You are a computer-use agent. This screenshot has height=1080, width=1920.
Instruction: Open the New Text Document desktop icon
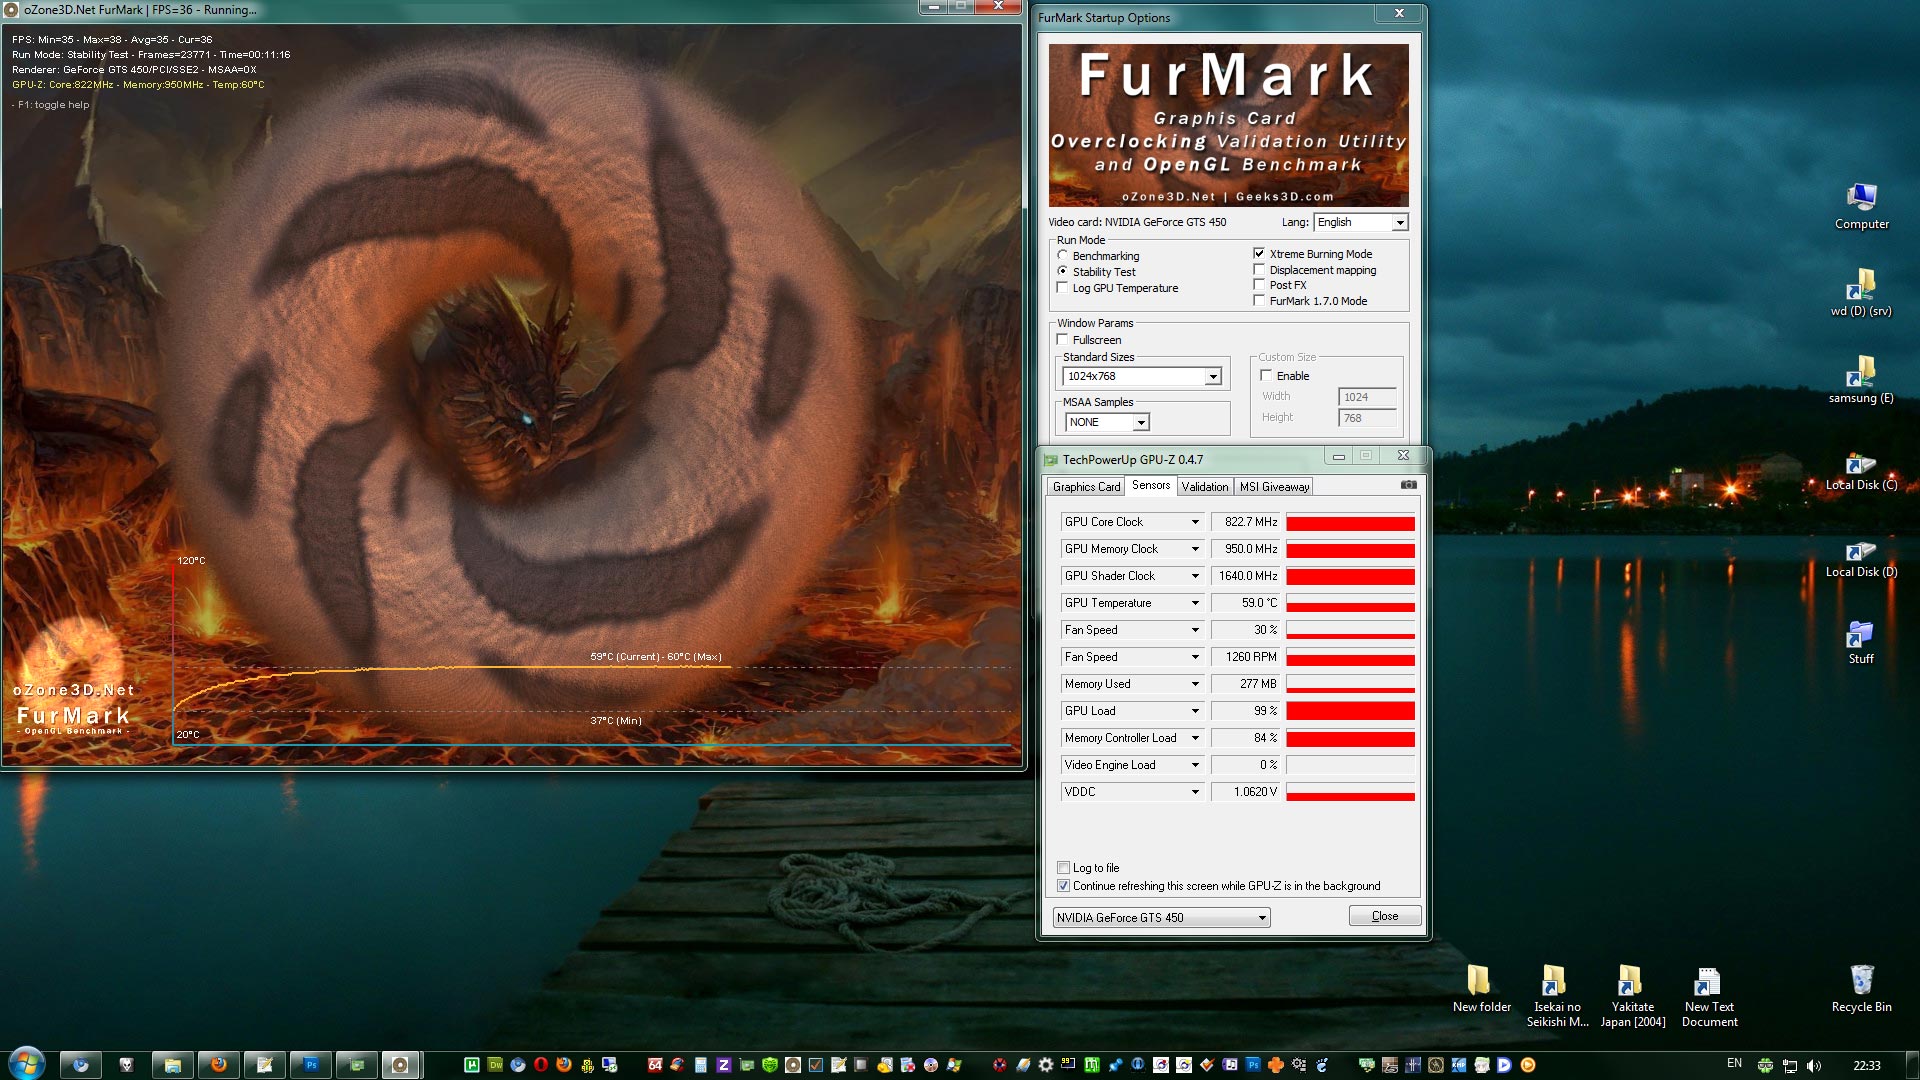point(1709,985)
